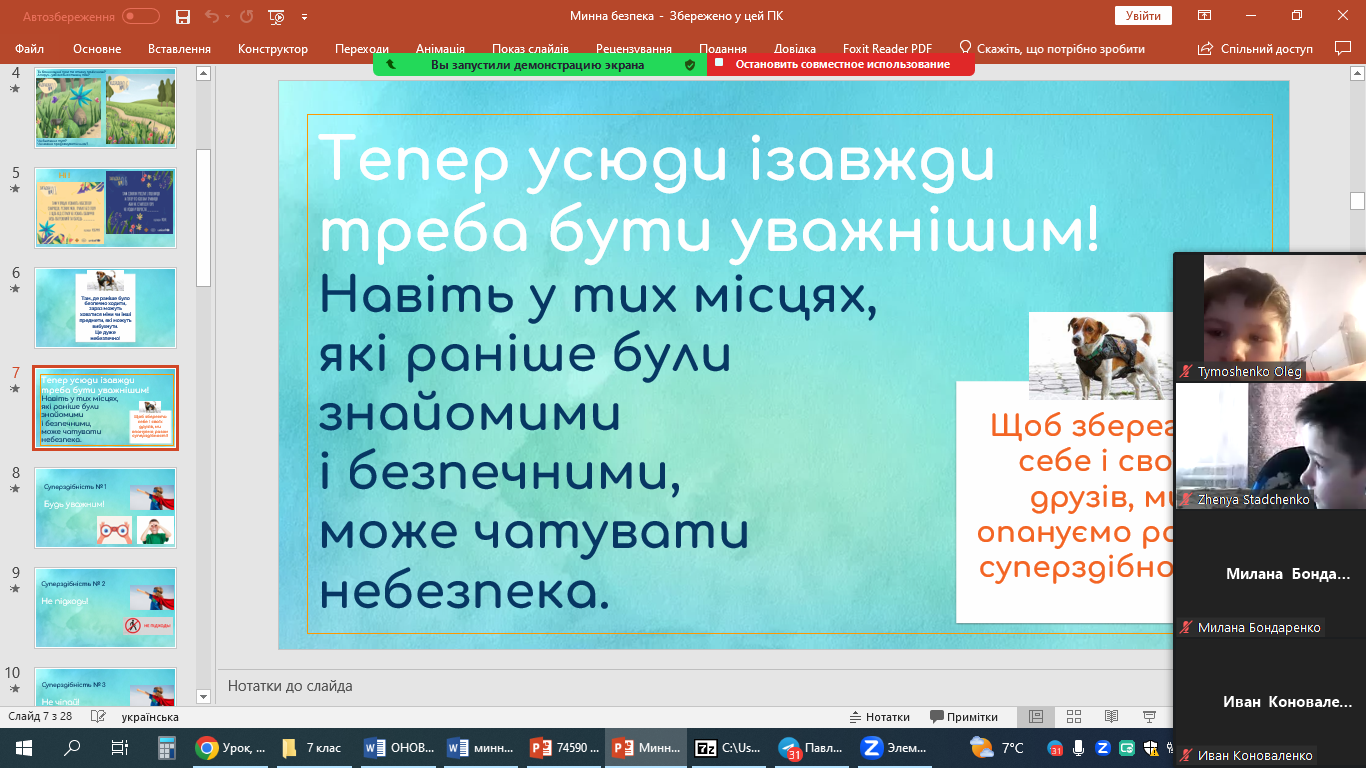This screenshot has height=768, width=1366.
Task: Open the undo history dropdown arrow
Action: [x=226, y=17]
